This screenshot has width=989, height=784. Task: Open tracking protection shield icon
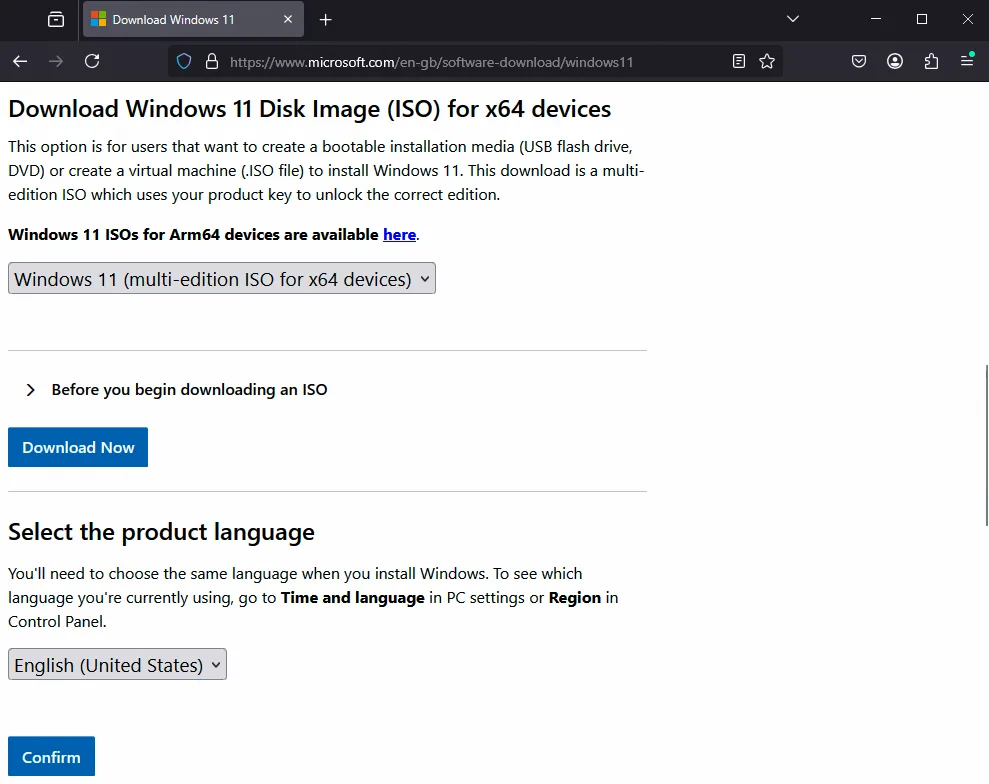(x=184, y=61)
